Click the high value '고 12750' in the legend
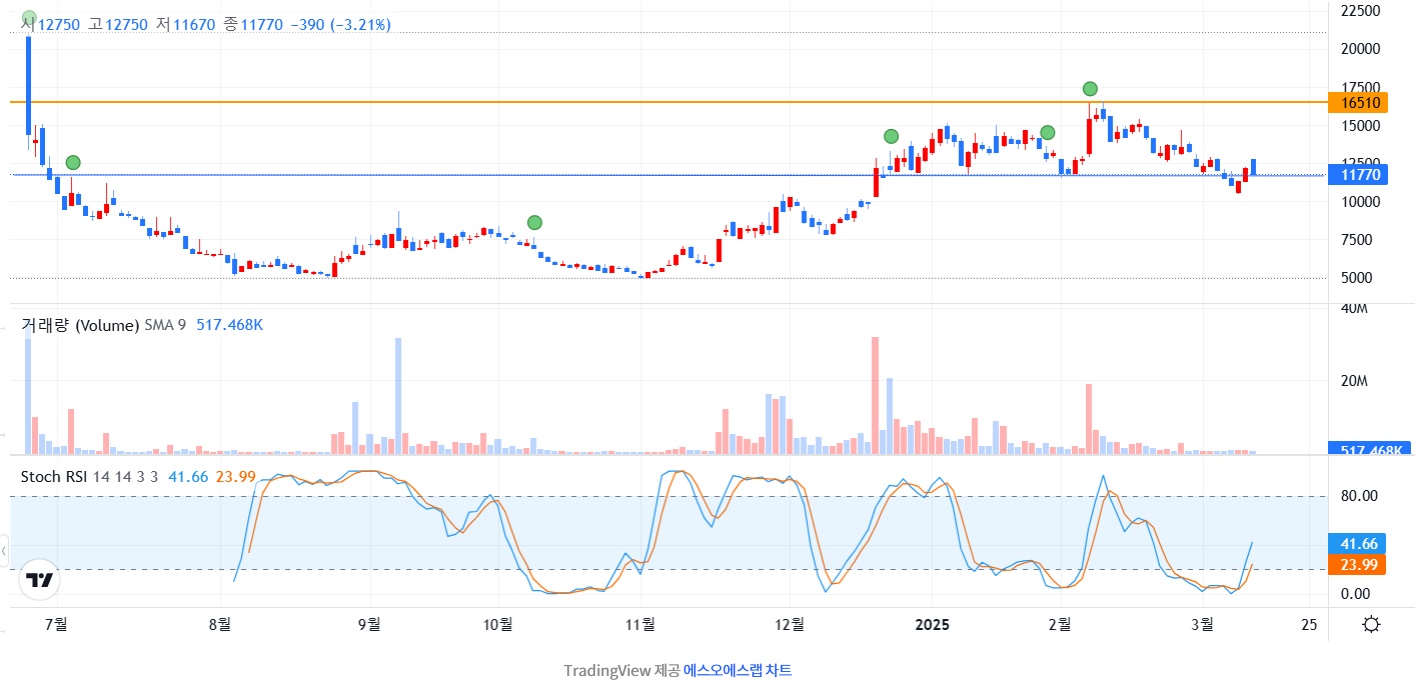Screen dimensions: 1423x698 [x=118, y=24]
